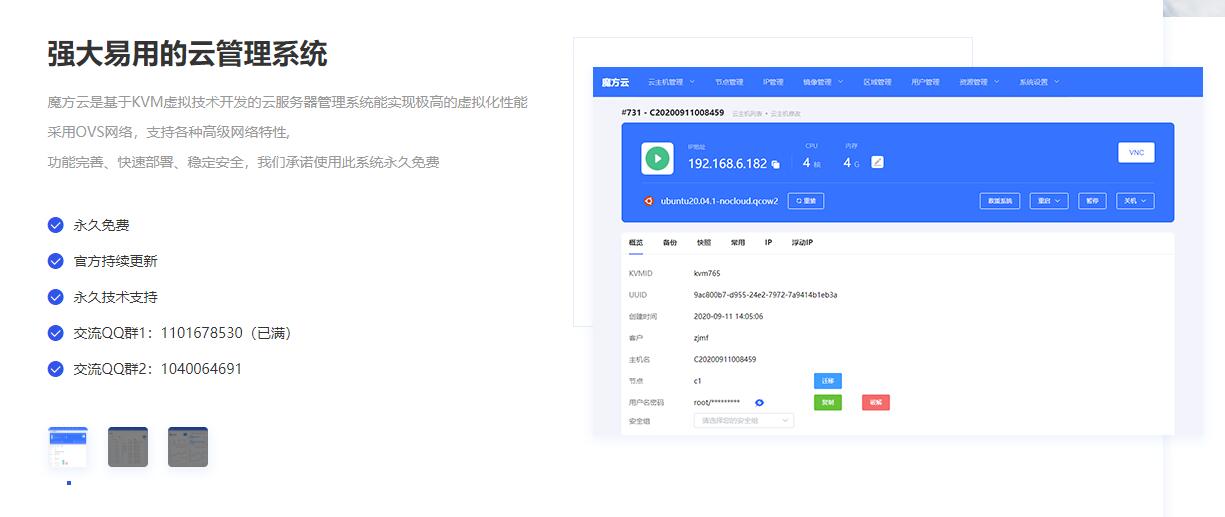
Task: Click the 魔方云 logo in navbar
Action: click(x=615, y=82)
